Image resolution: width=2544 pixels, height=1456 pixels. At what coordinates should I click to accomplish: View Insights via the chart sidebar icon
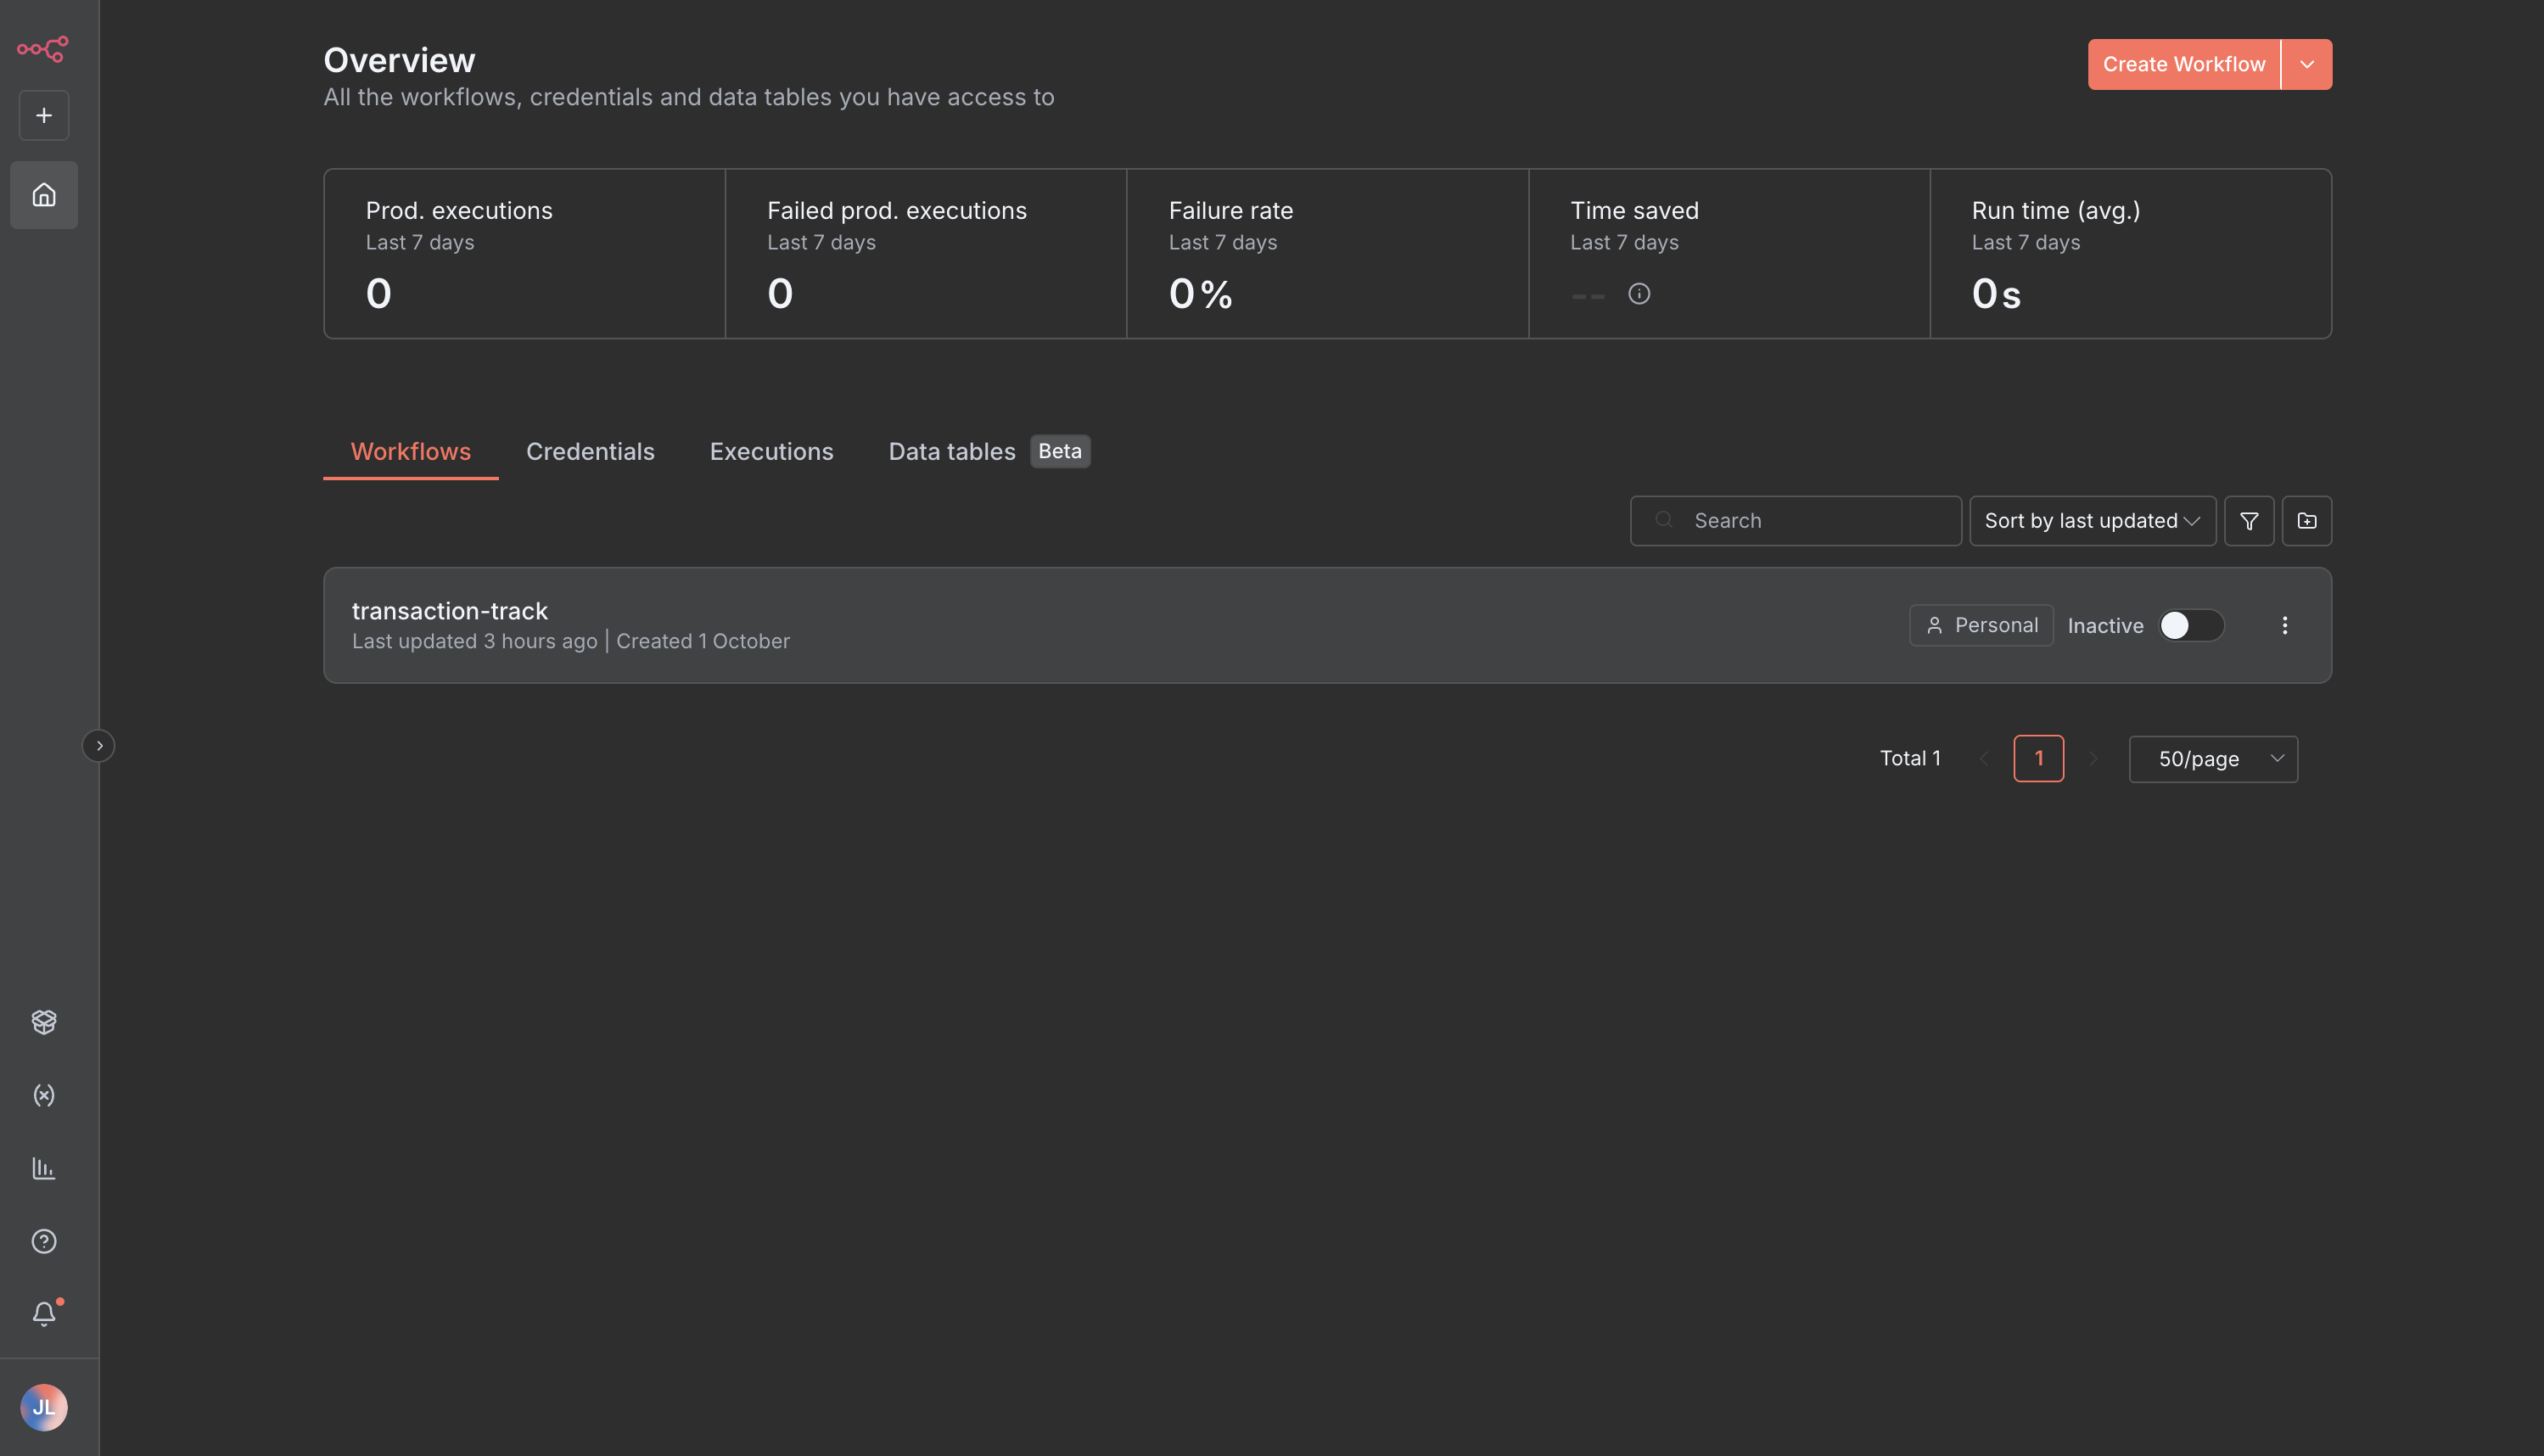click(43, 1168)
